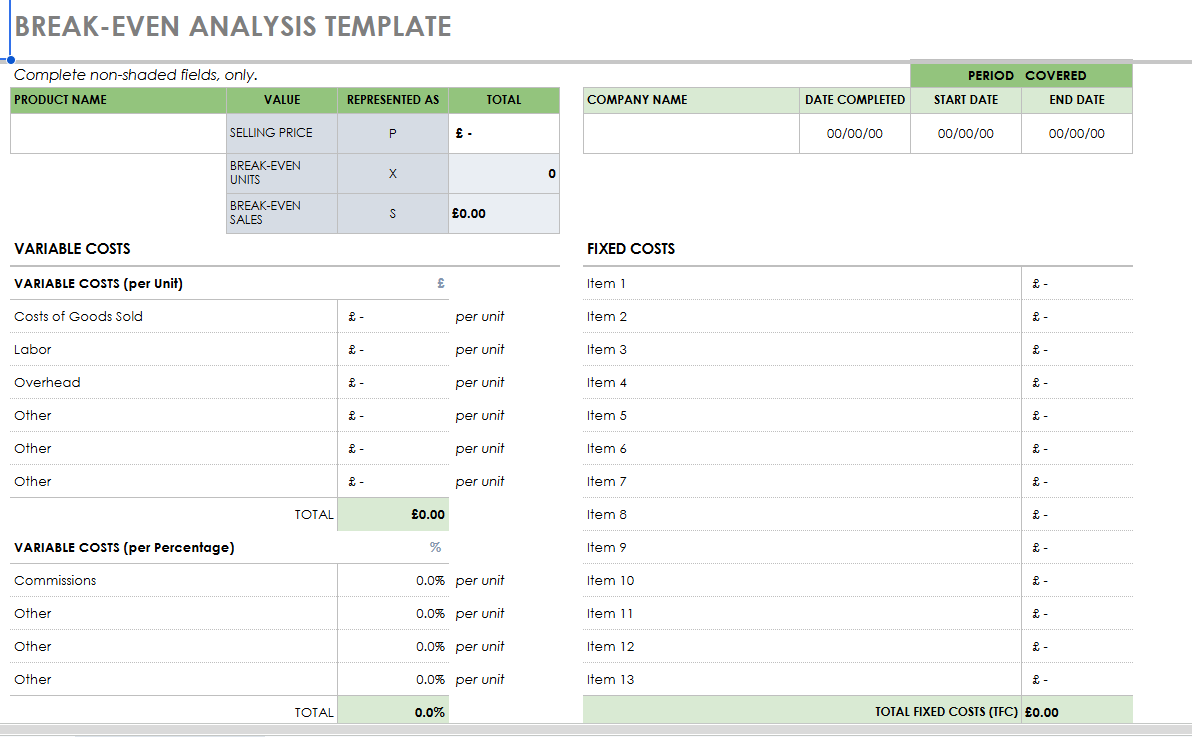This screenshot has height=737, width=1192.
Task: Click the empty Company Name input cell
Action: [691, 134]
